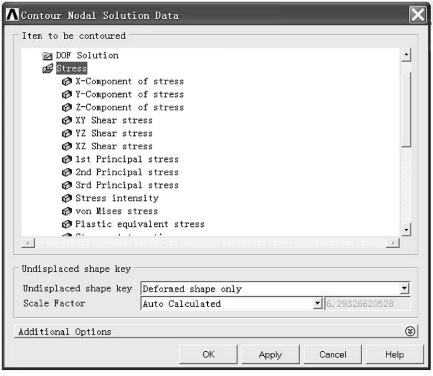Click the horizontal scroll right arrow
The image size is (433, 376).
(393, 243)
